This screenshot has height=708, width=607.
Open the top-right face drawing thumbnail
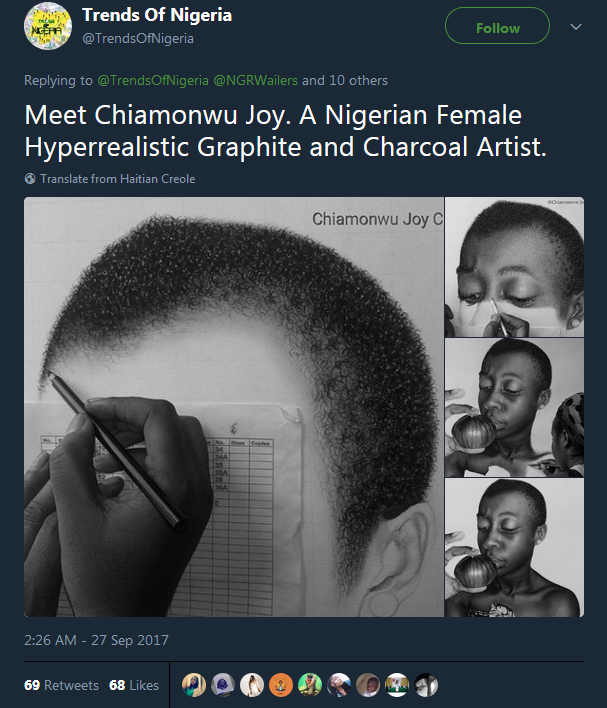tap(514, 267)
